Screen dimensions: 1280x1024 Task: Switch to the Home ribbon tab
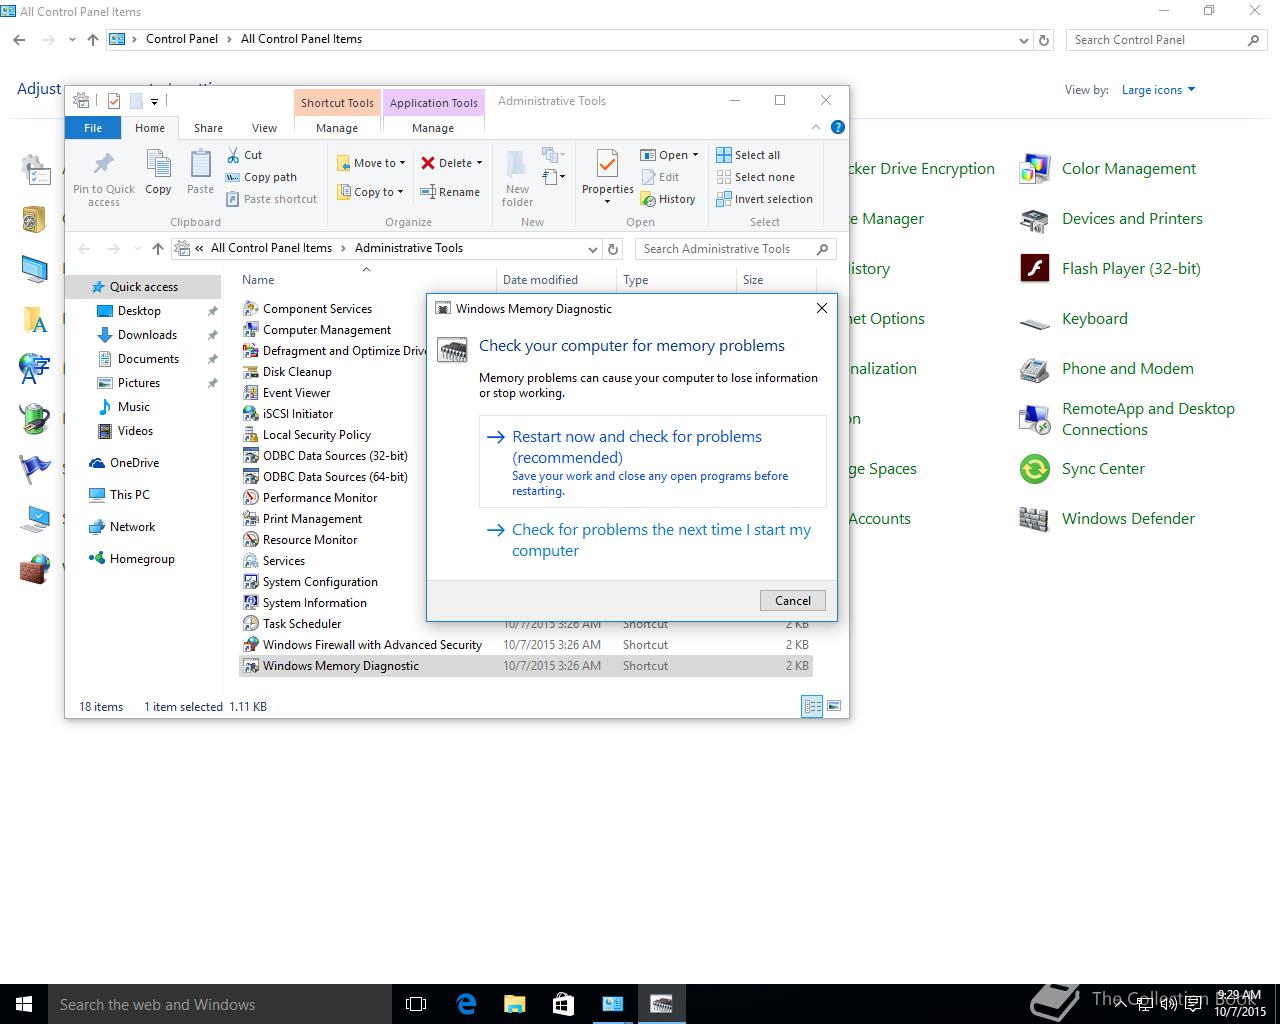(x=150, y=128)
